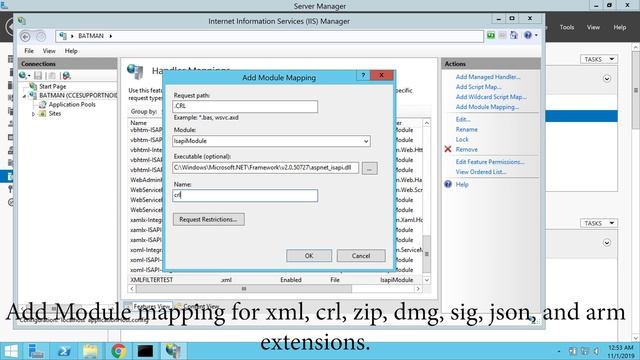Collapse lower Server Manager section chevron
640x360 pixels.
[x=607, y=243]
